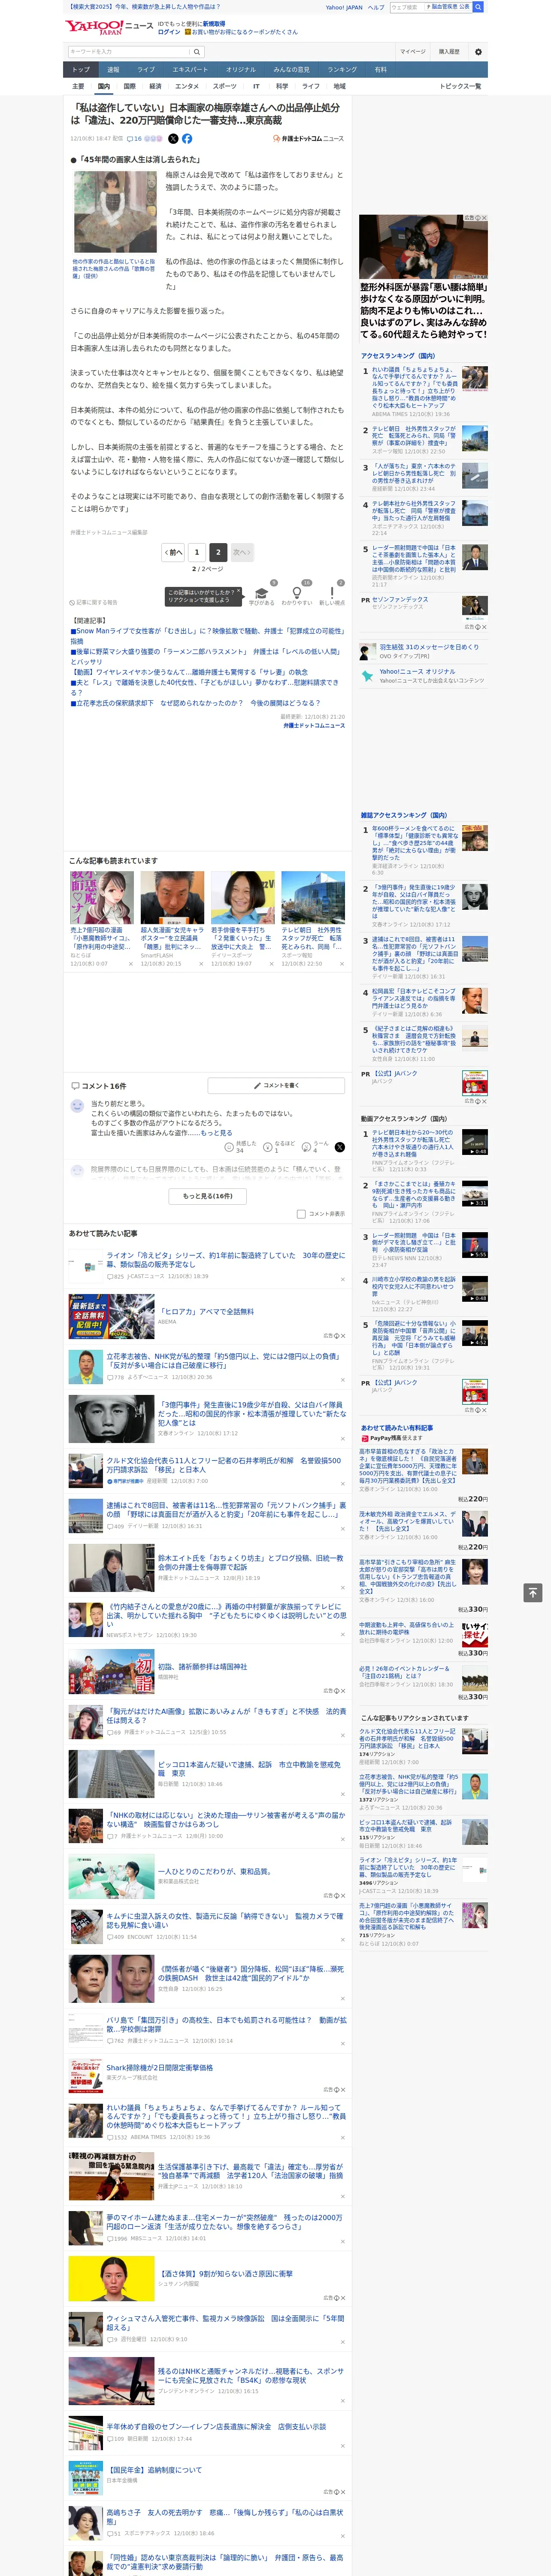Image resolution: width=551 pixels, height=2576 pixels.
Task: Open Yahoo!ニュース オリジナル banner
Action: click(424, 676)
